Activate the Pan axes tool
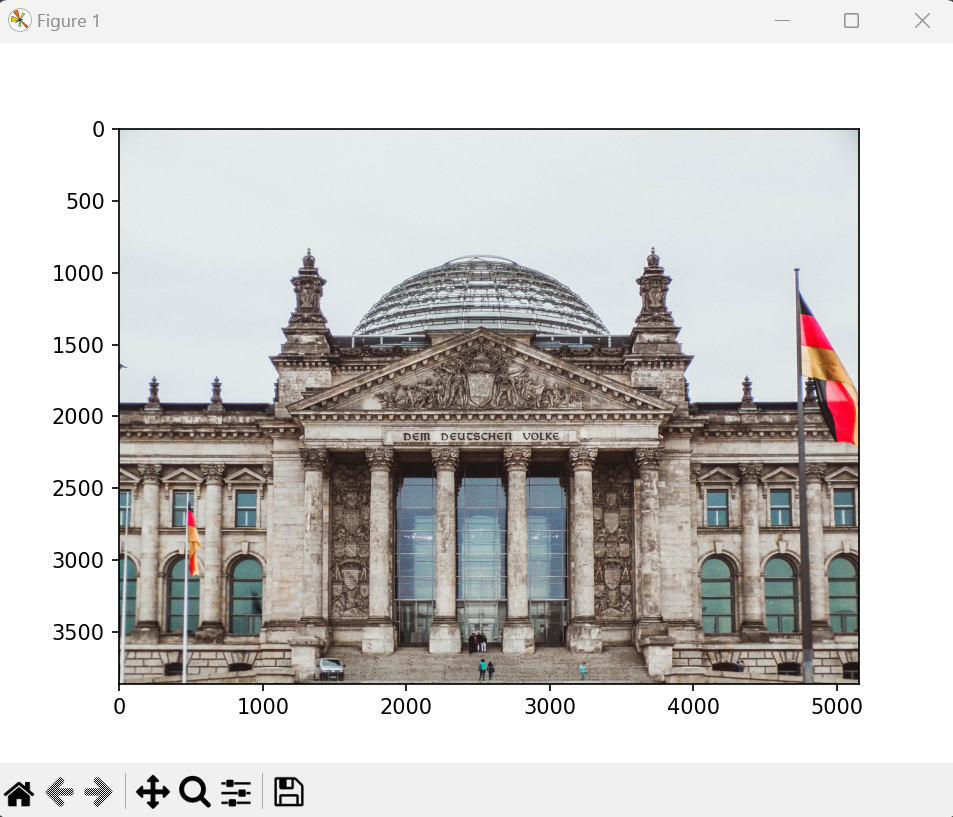Image resolution: width=953 pixels, height=817 pixels. coord(153,792)
